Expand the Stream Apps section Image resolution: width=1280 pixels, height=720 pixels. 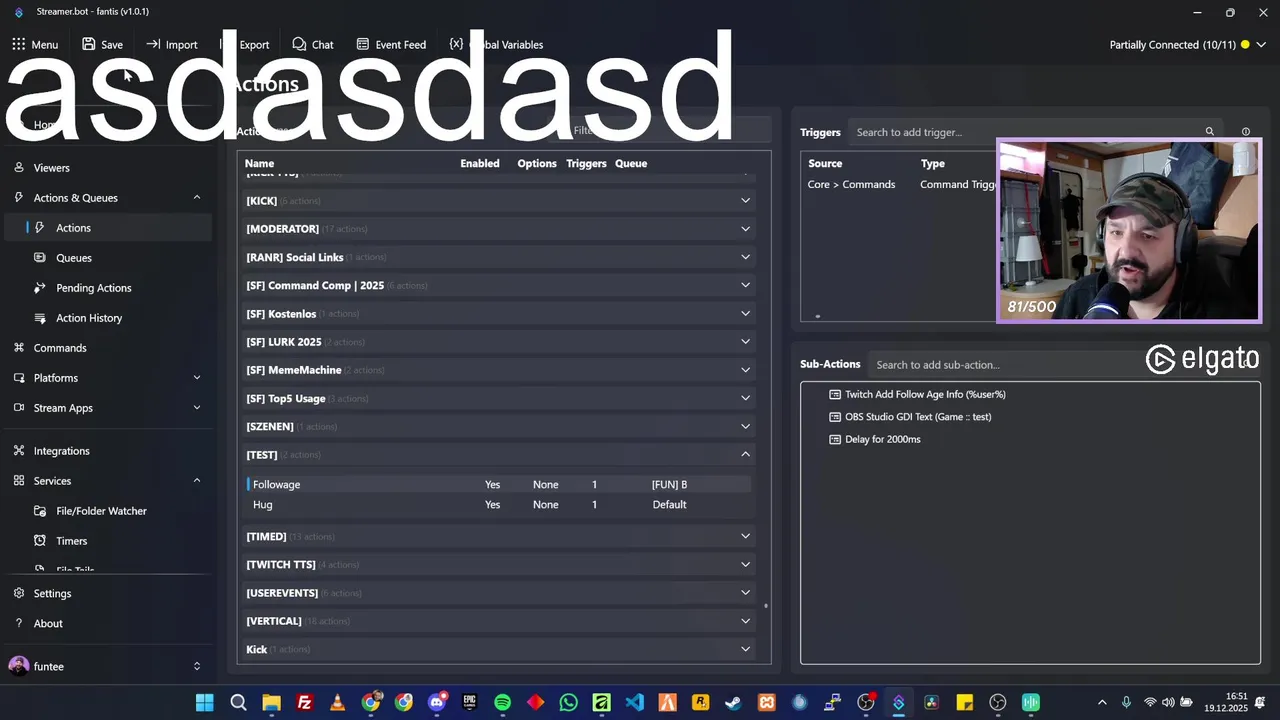click(196, 408)
